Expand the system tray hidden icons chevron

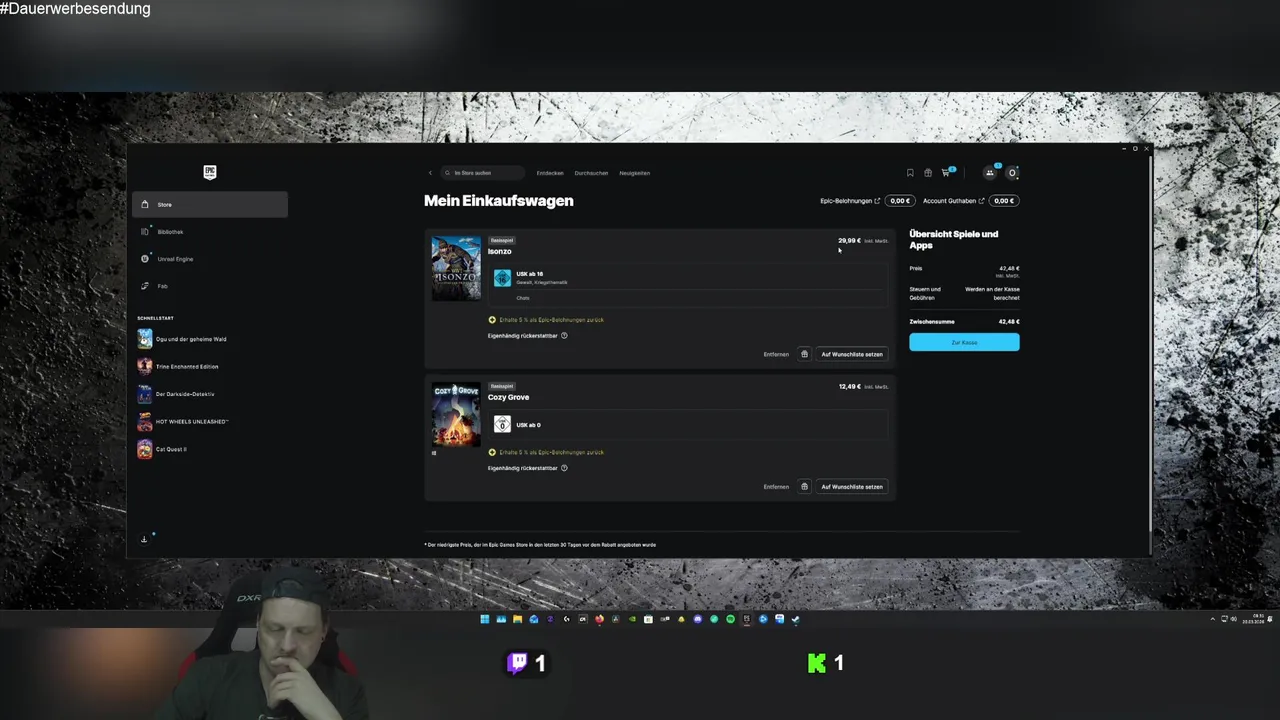[1212, 619]
